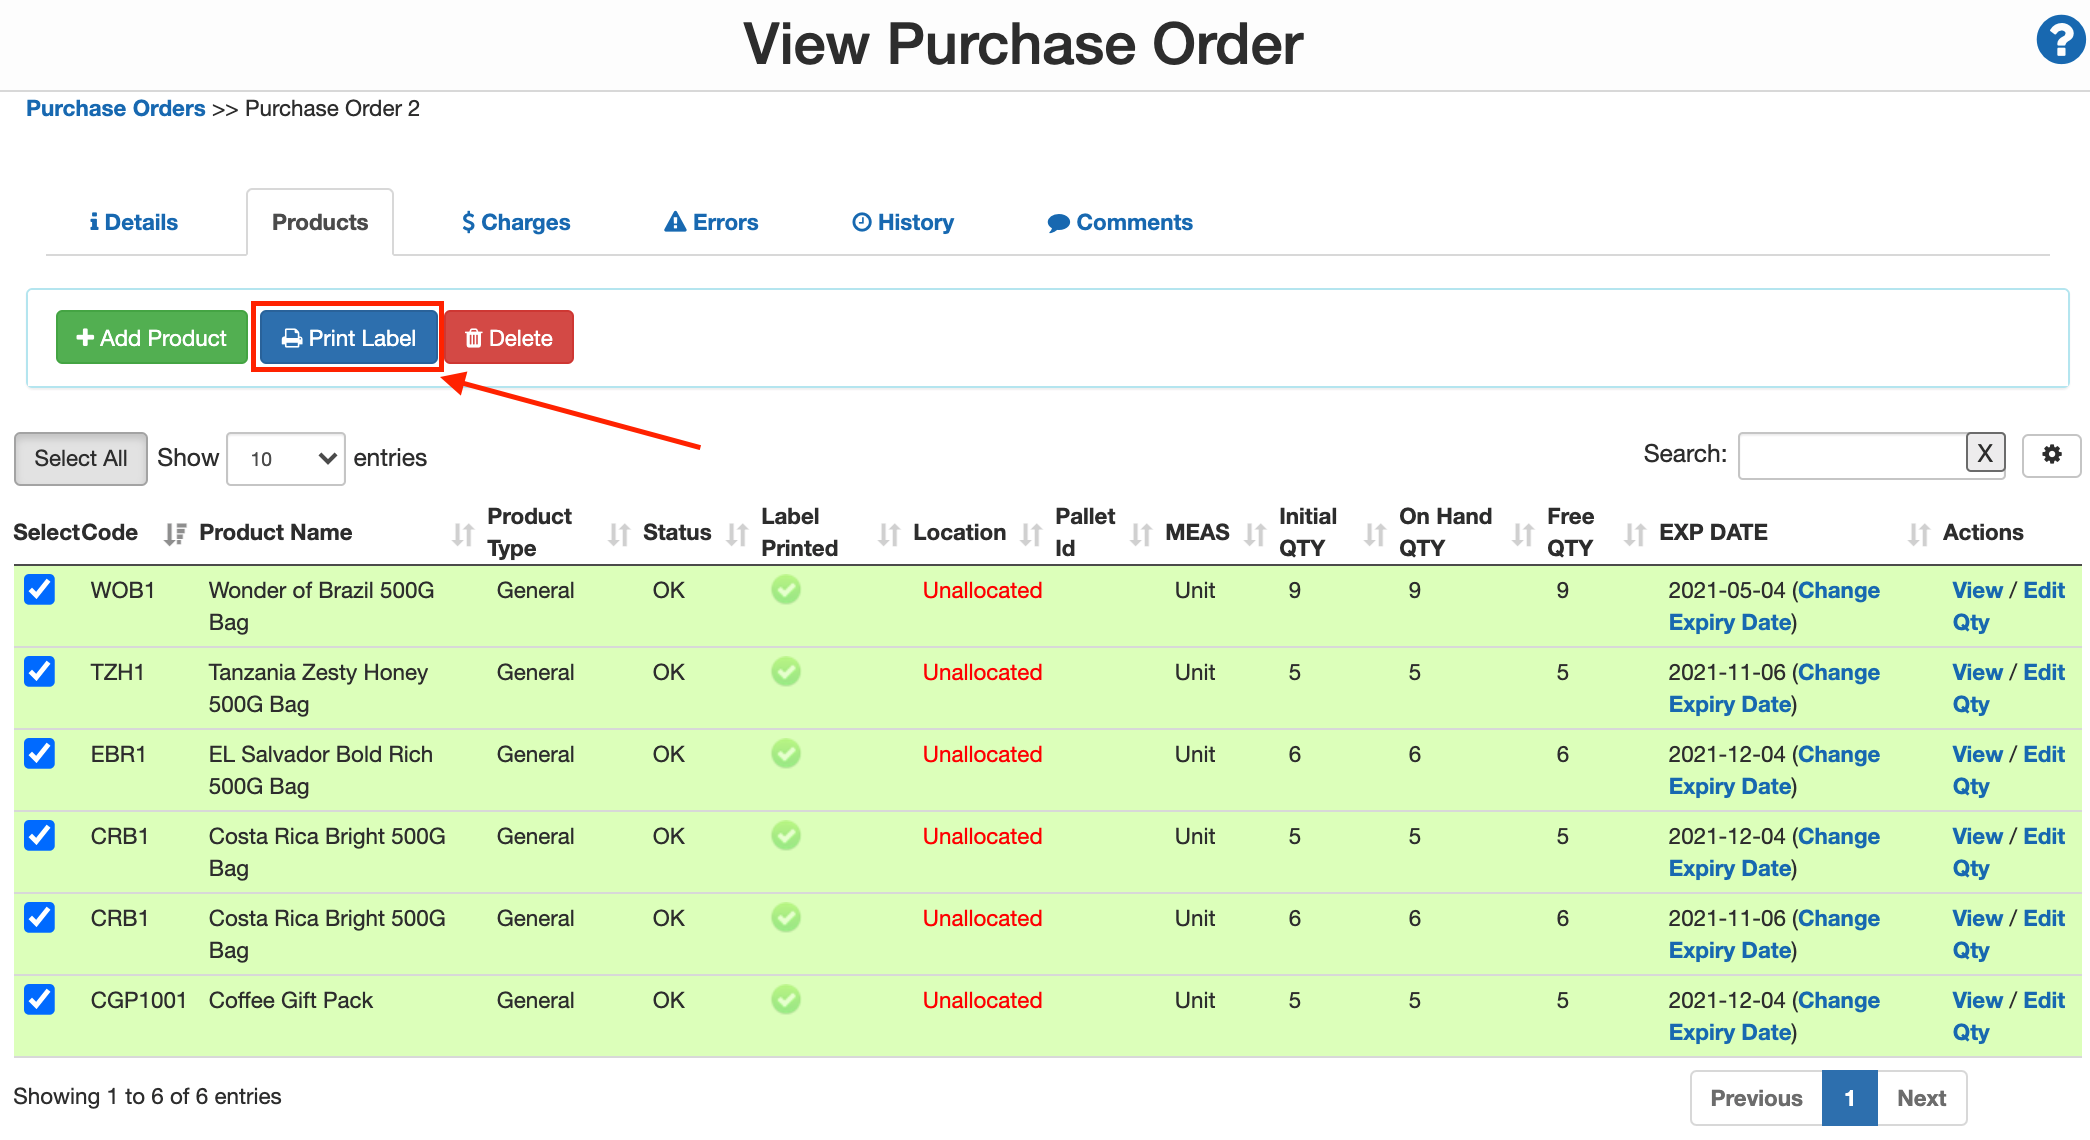Click the trash icon on Delete button
The height and width of the screenshot is (1140, 2090).
click(x=474, y=337)
